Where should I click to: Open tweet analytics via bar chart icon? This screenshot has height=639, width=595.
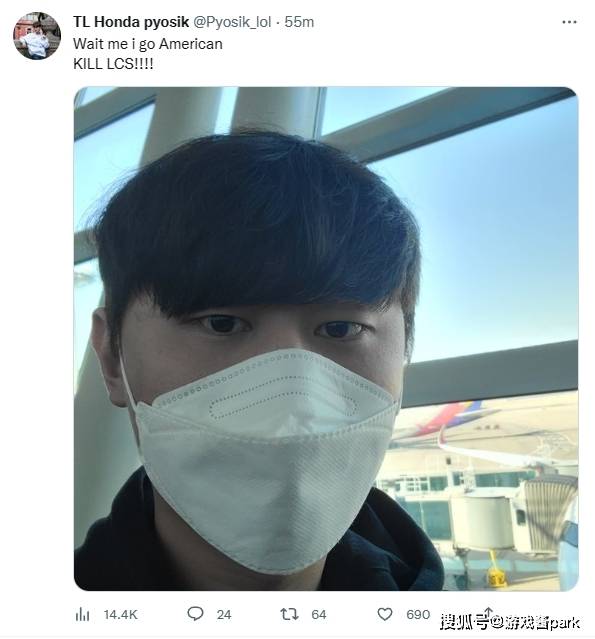point(82,614)
